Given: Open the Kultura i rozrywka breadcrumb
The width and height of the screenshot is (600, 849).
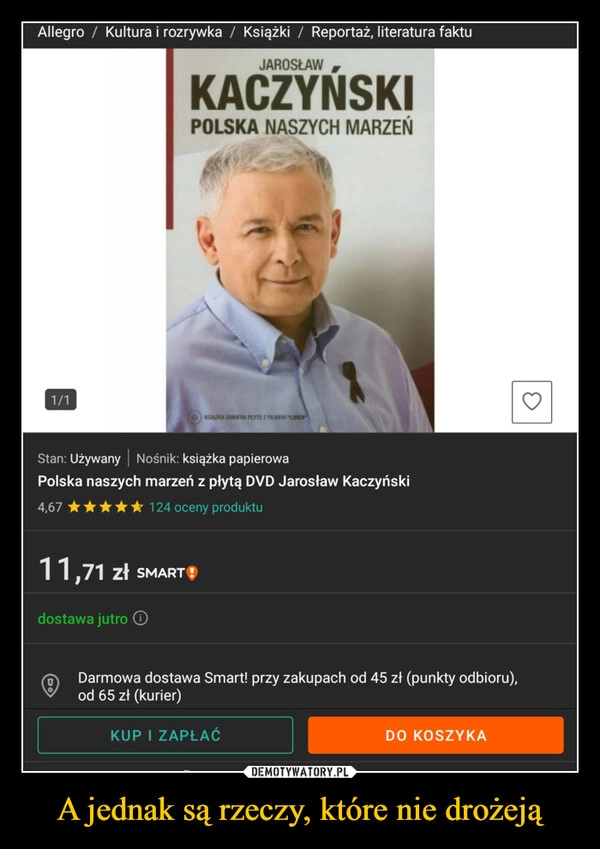Looking at the screenshot, I should pos(164,32).
